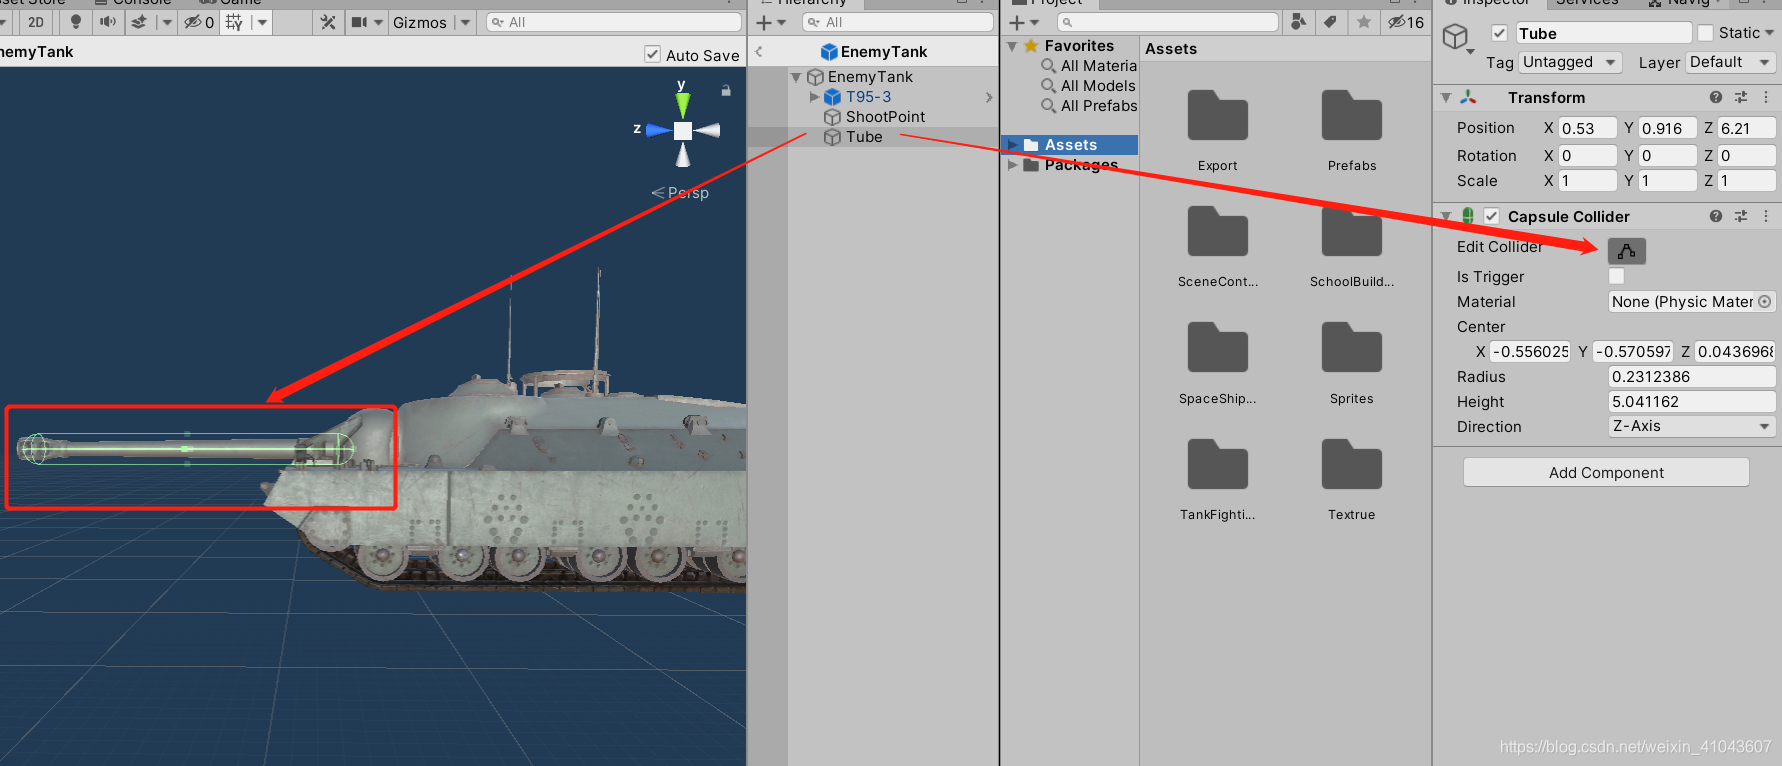This screenshot has width=1782, height=766.
Task: Click the favorites star icon in Project toolbar
Action: tap(1363, 22)
